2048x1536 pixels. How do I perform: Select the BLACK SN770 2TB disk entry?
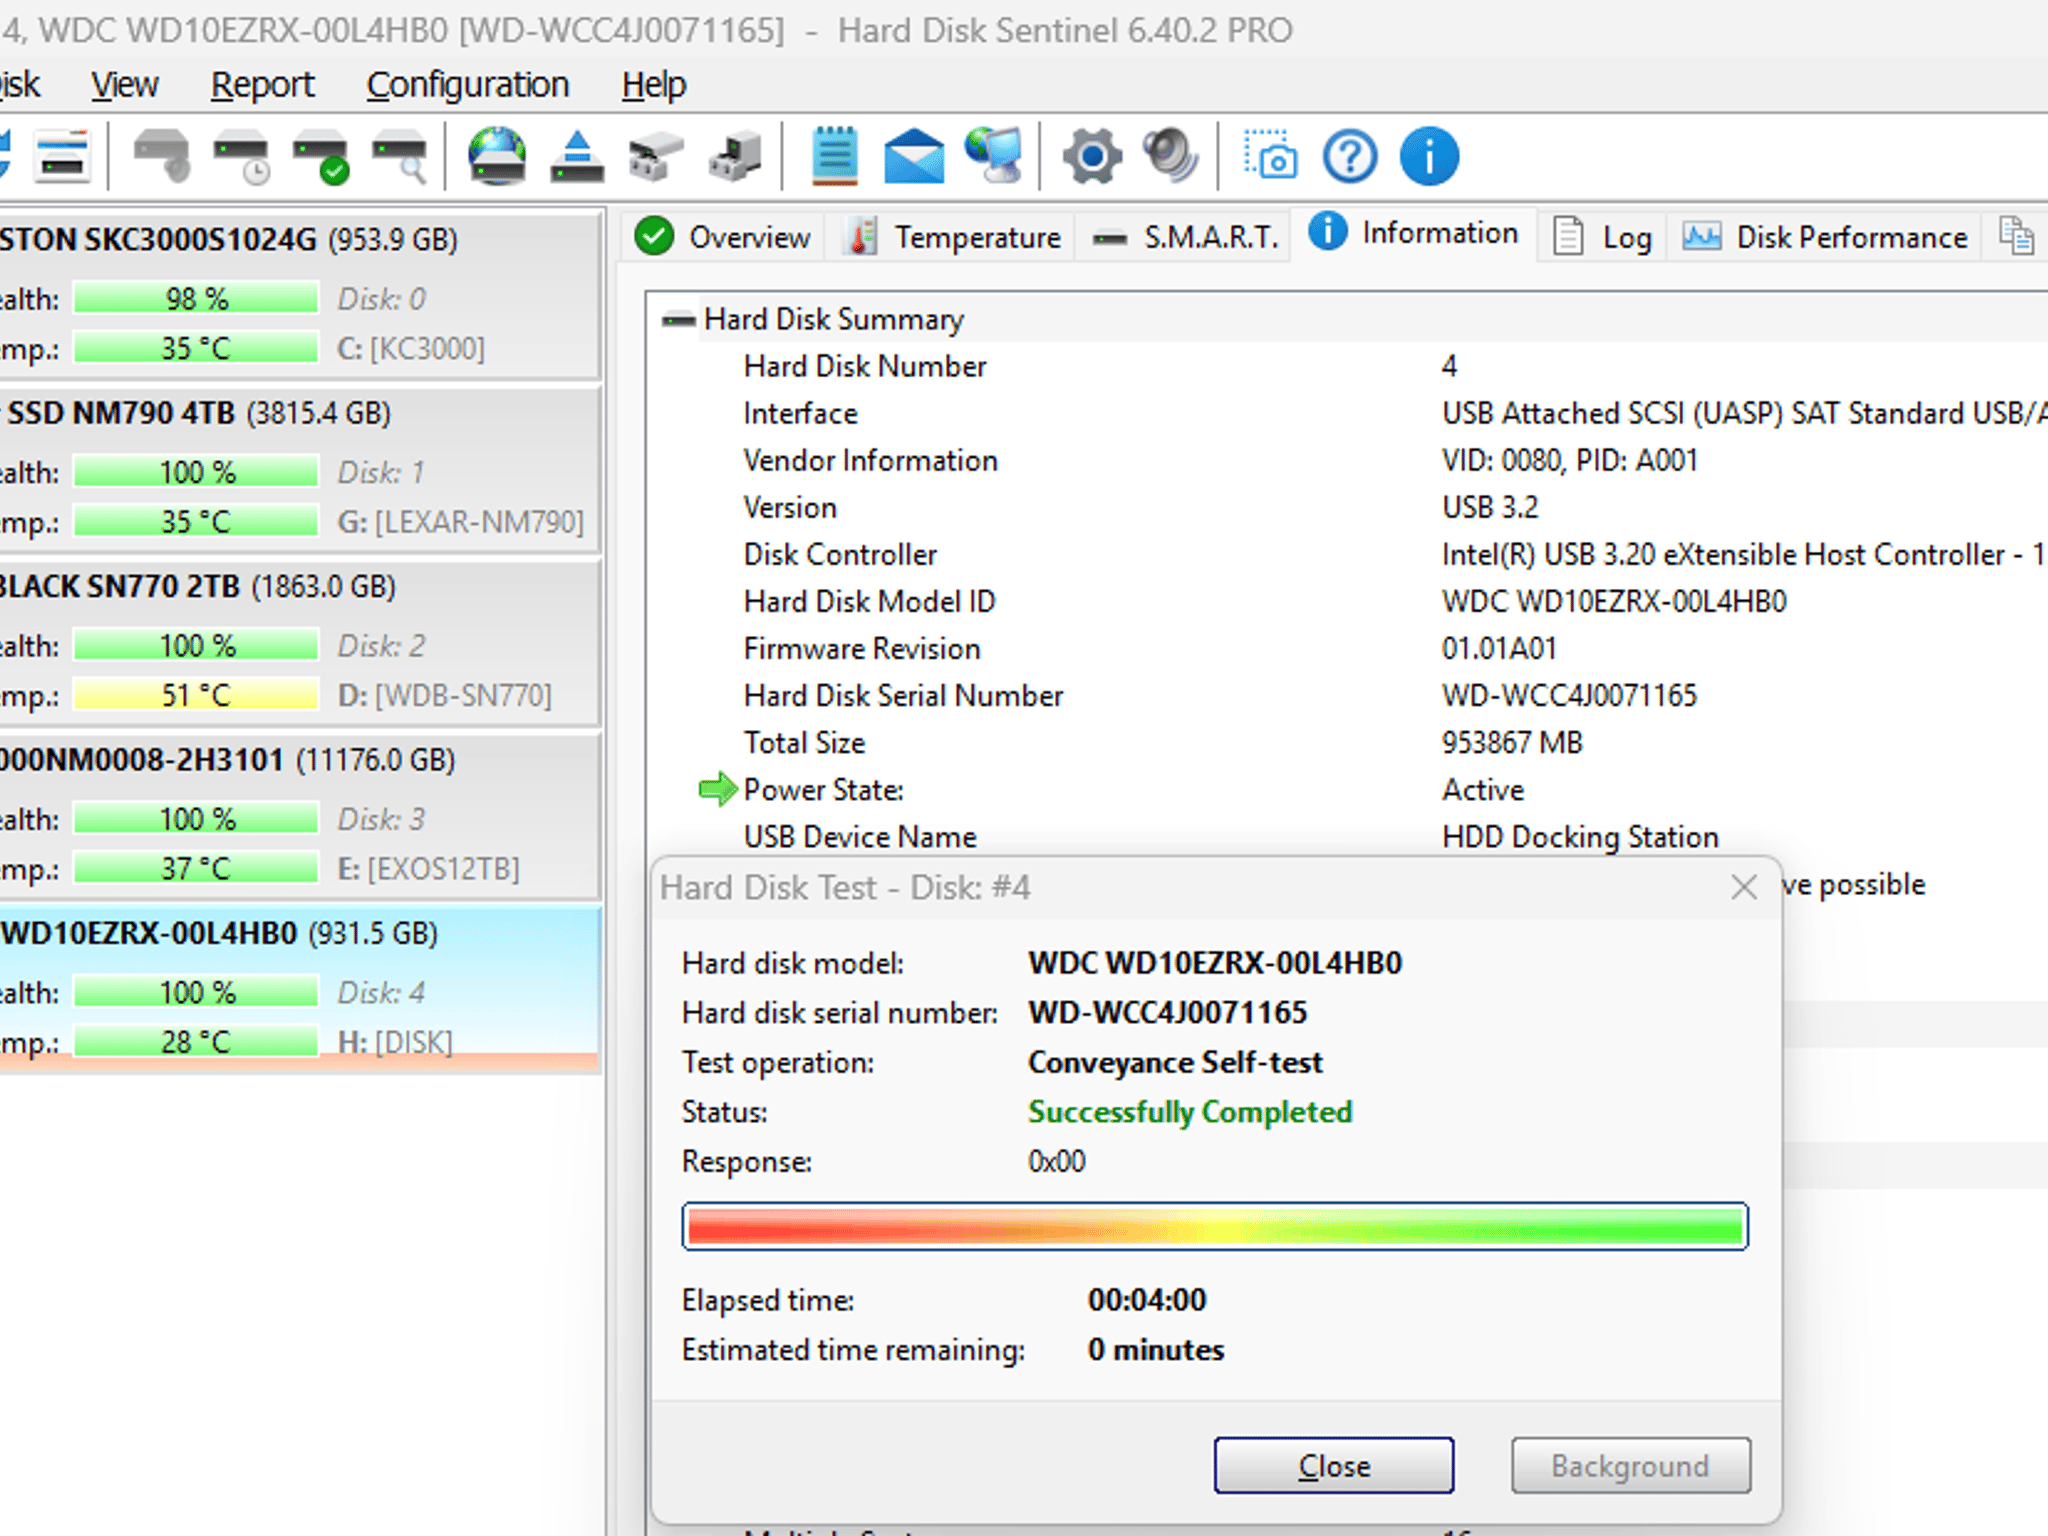300,642
